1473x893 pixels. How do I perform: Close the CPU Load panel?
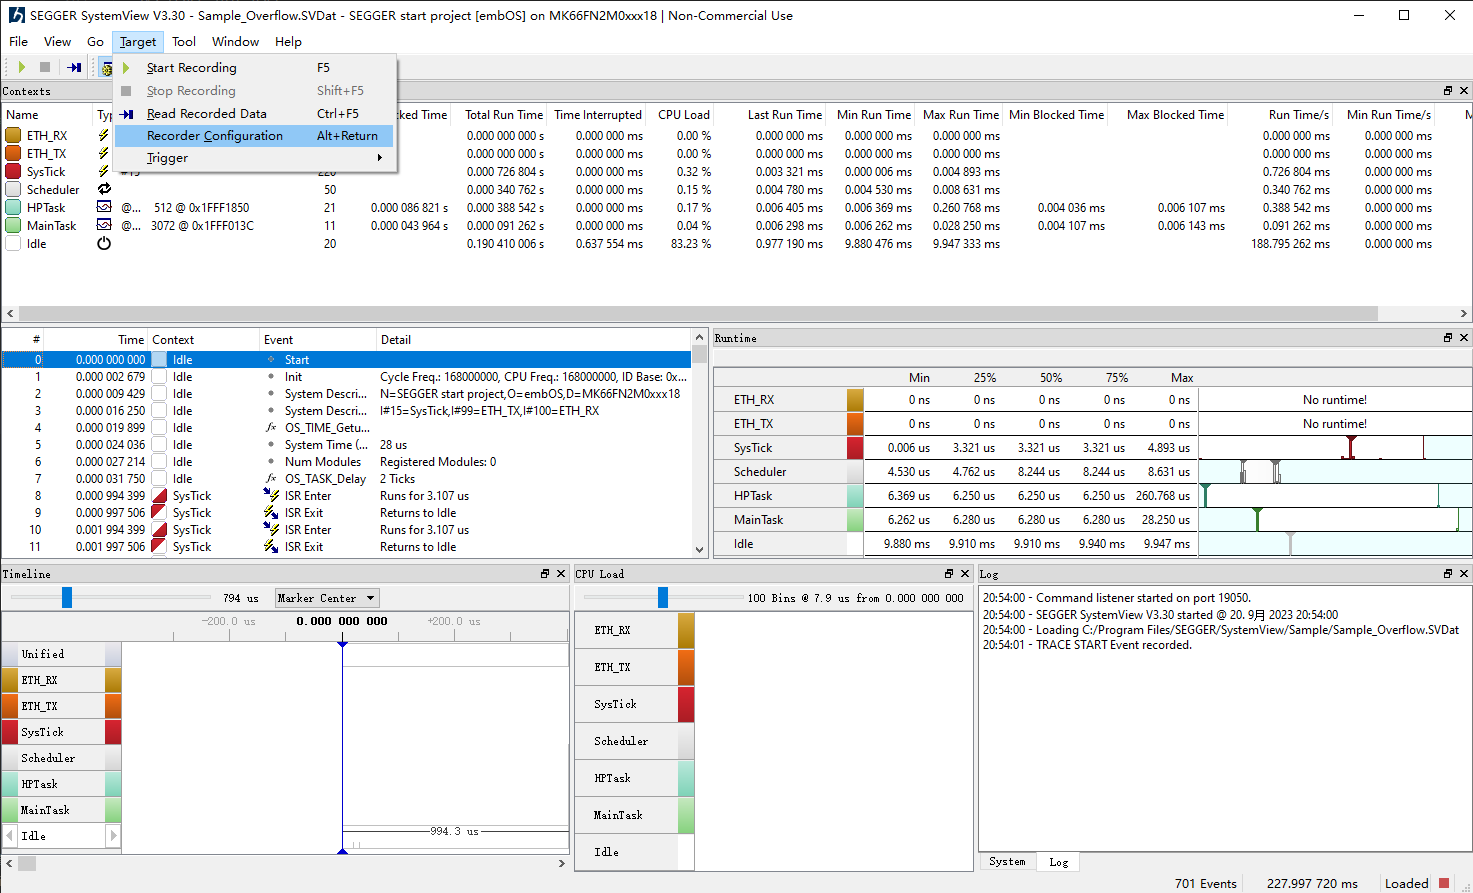coord(965,574)
